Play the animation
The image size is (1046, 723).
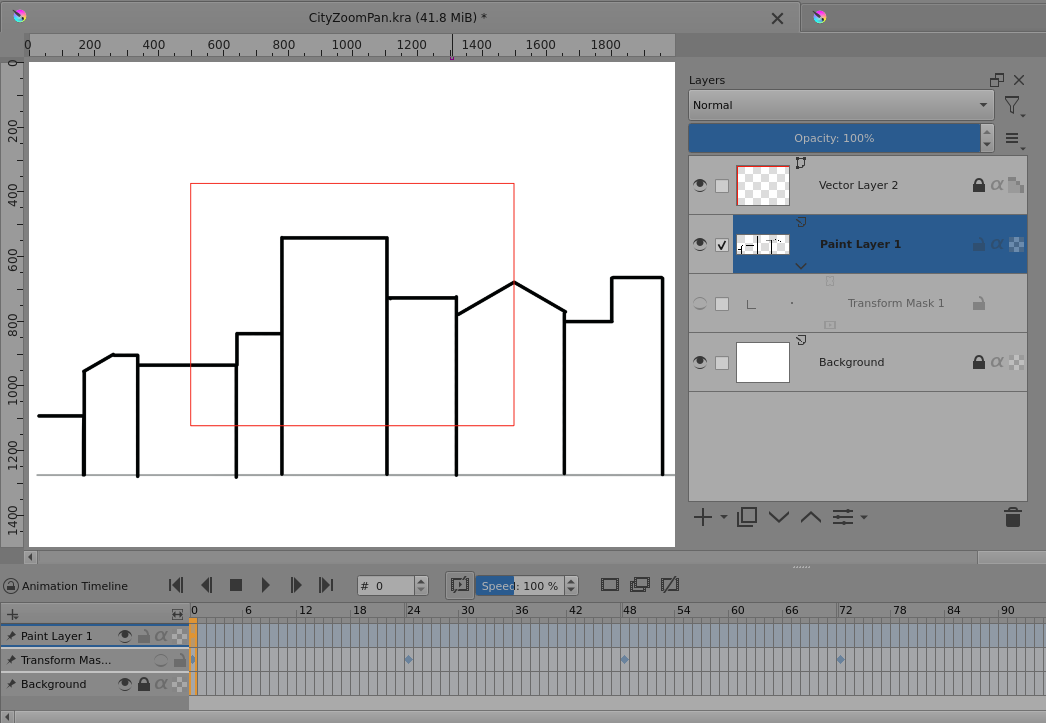pyautogui.click(x=266, y=585)
